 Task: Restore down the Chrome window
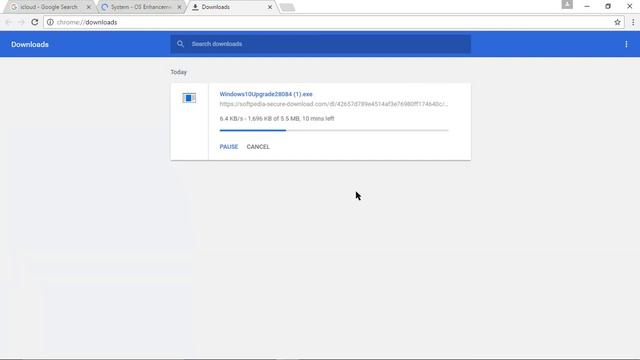tap(608, 6)
